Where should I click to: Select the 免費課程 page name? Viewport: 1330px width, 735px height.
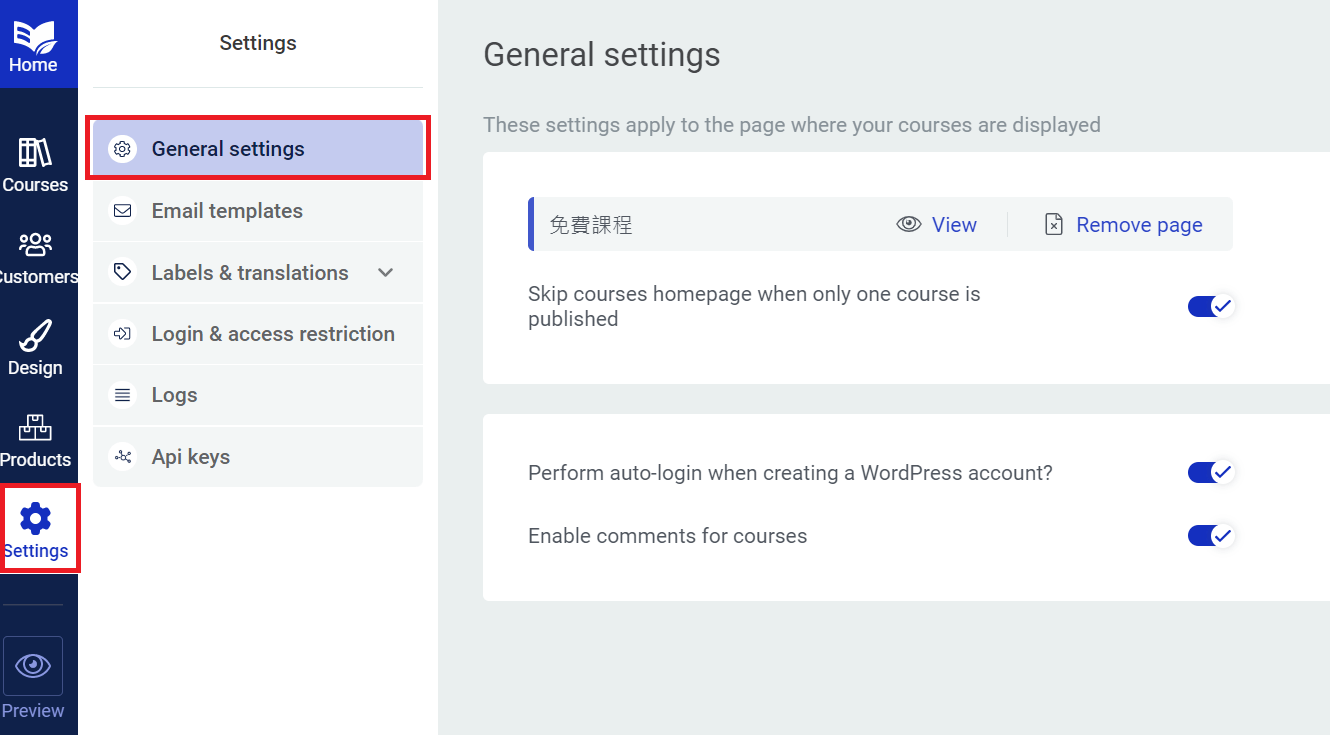coord(591,225)
